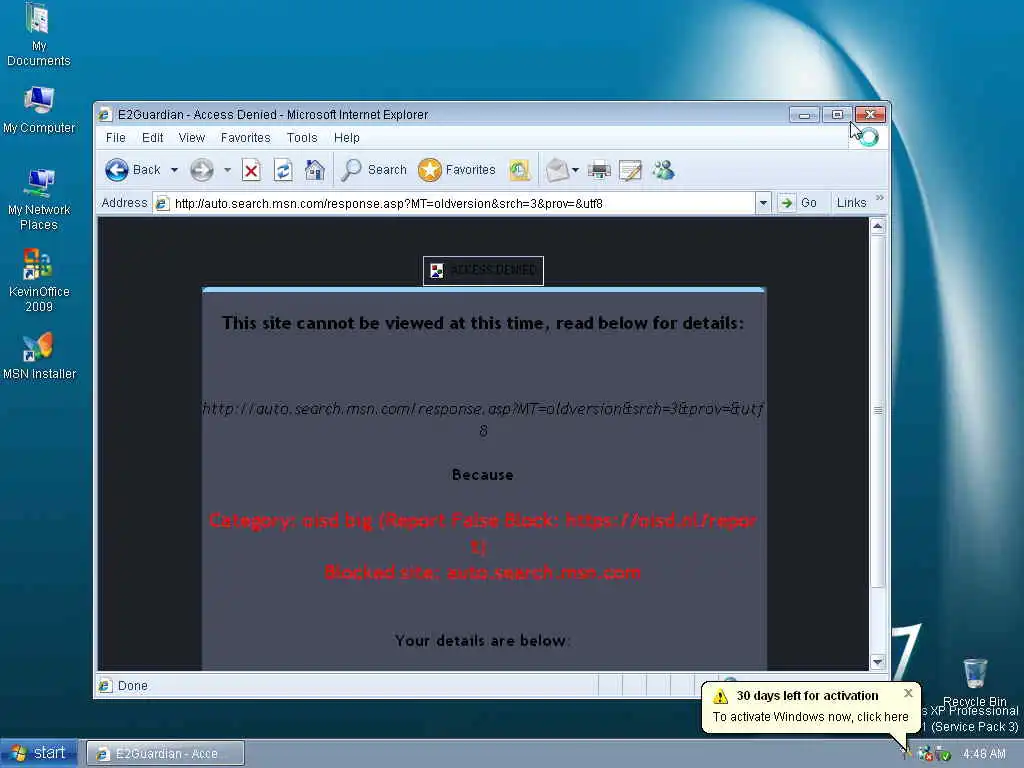Open the Home page icon
This screenshot has height=768, width=1024.
pyautogui.click(x=315, y=170)
